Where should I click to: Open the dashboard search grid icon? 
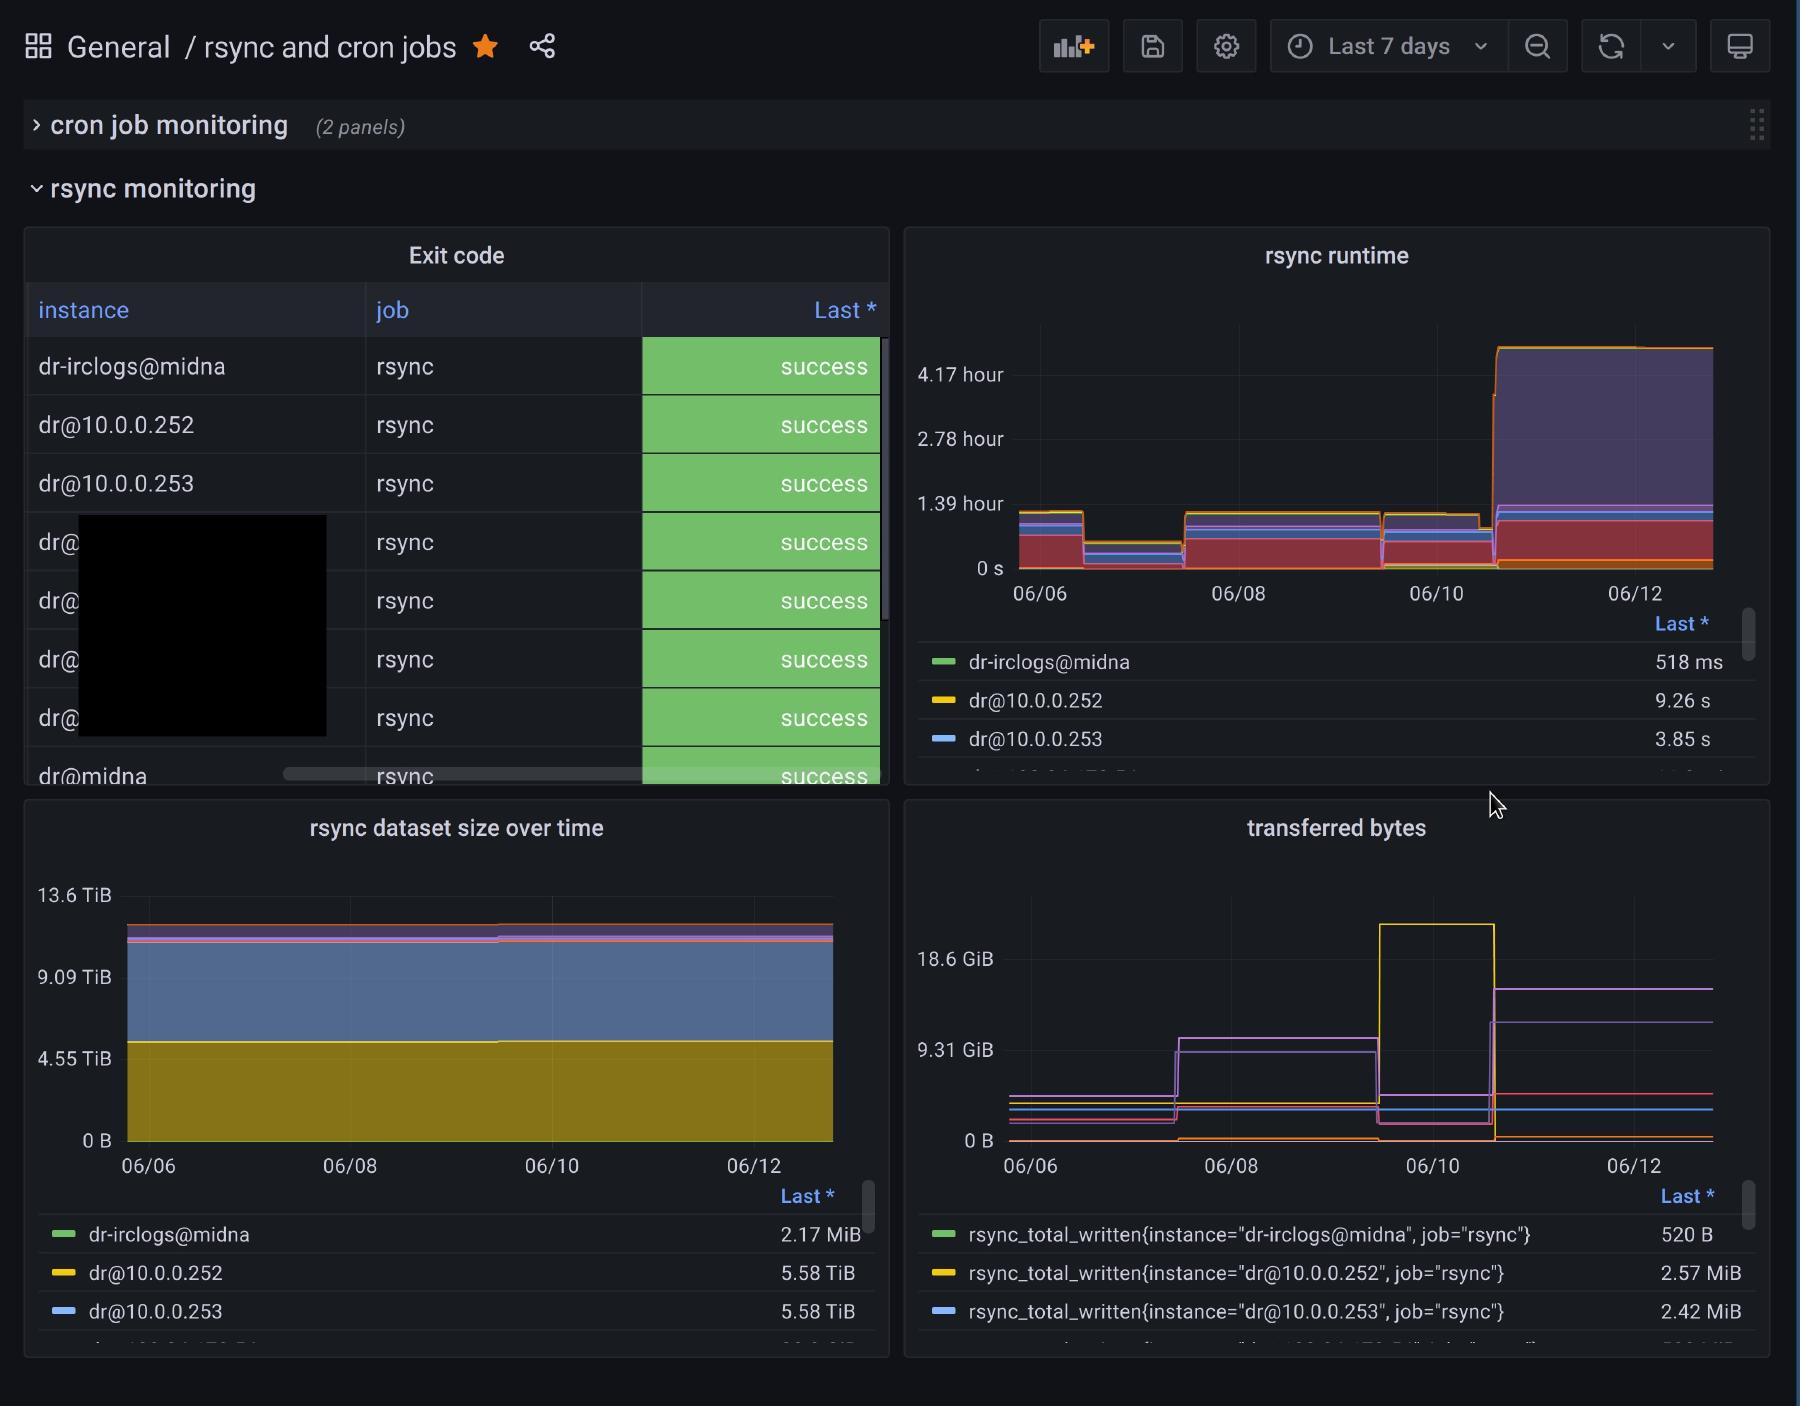coord(39,47)
